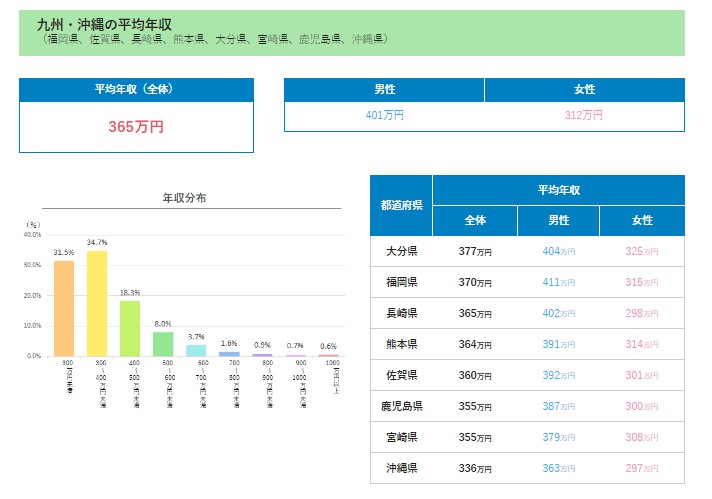Click the 女性 table column header
This screenshot has height=499, width=712.
click(642, 221)
